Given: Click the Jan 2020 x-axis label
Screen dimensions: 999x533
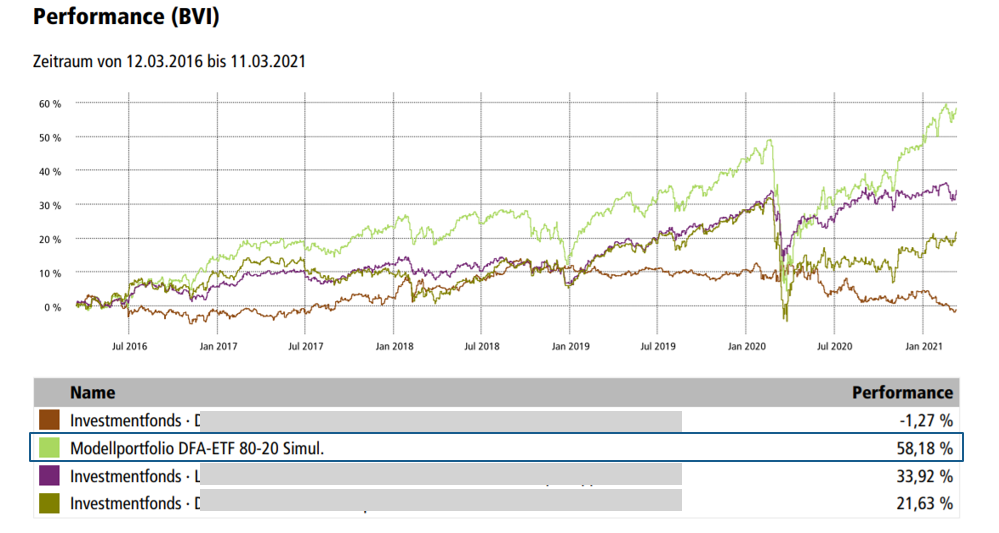Looking at the screenshot, I should point(745,346).
